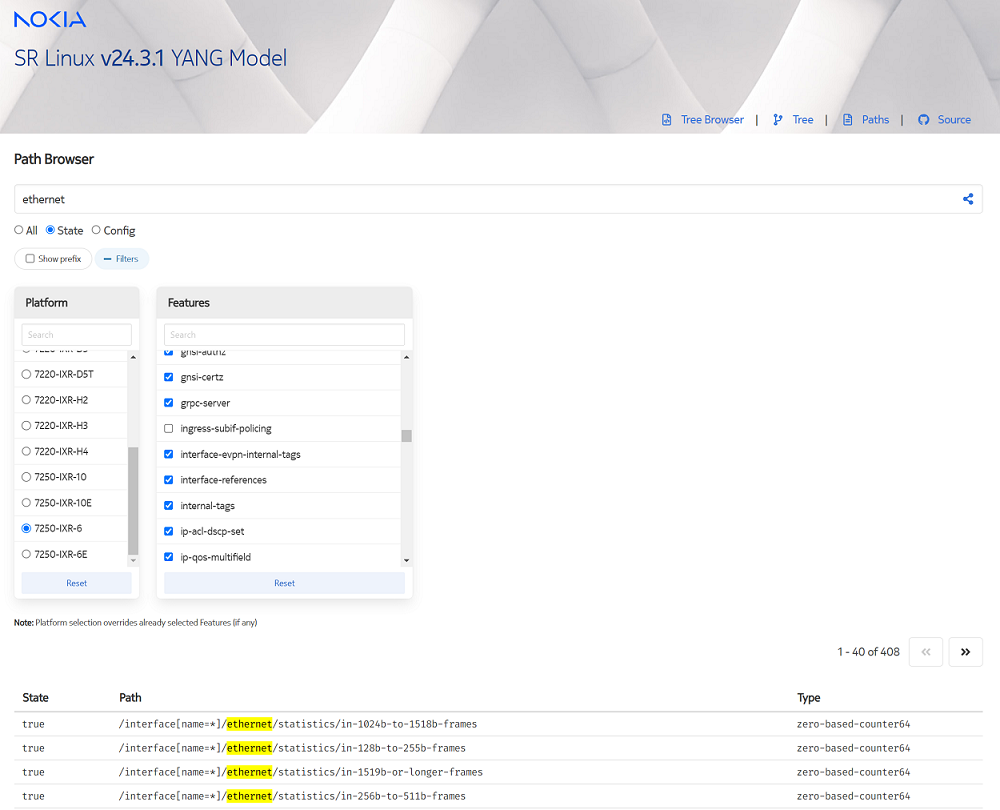Open the GitHub Source icon

923,120
